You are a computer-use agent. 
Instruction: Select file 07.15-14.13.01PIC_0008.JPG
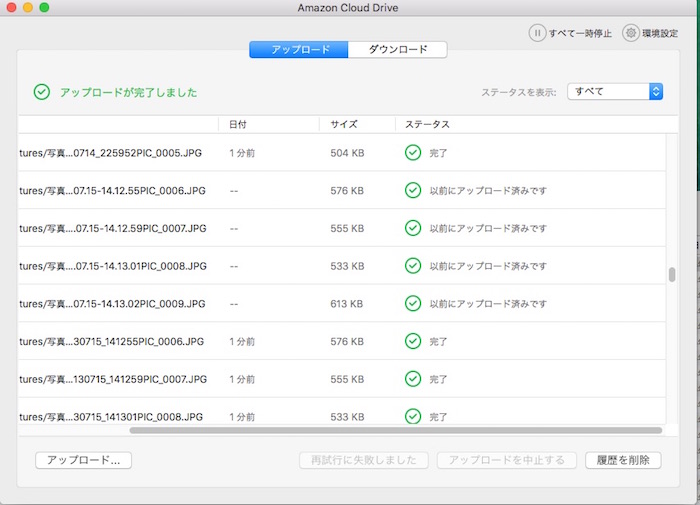tap(112, 266)
